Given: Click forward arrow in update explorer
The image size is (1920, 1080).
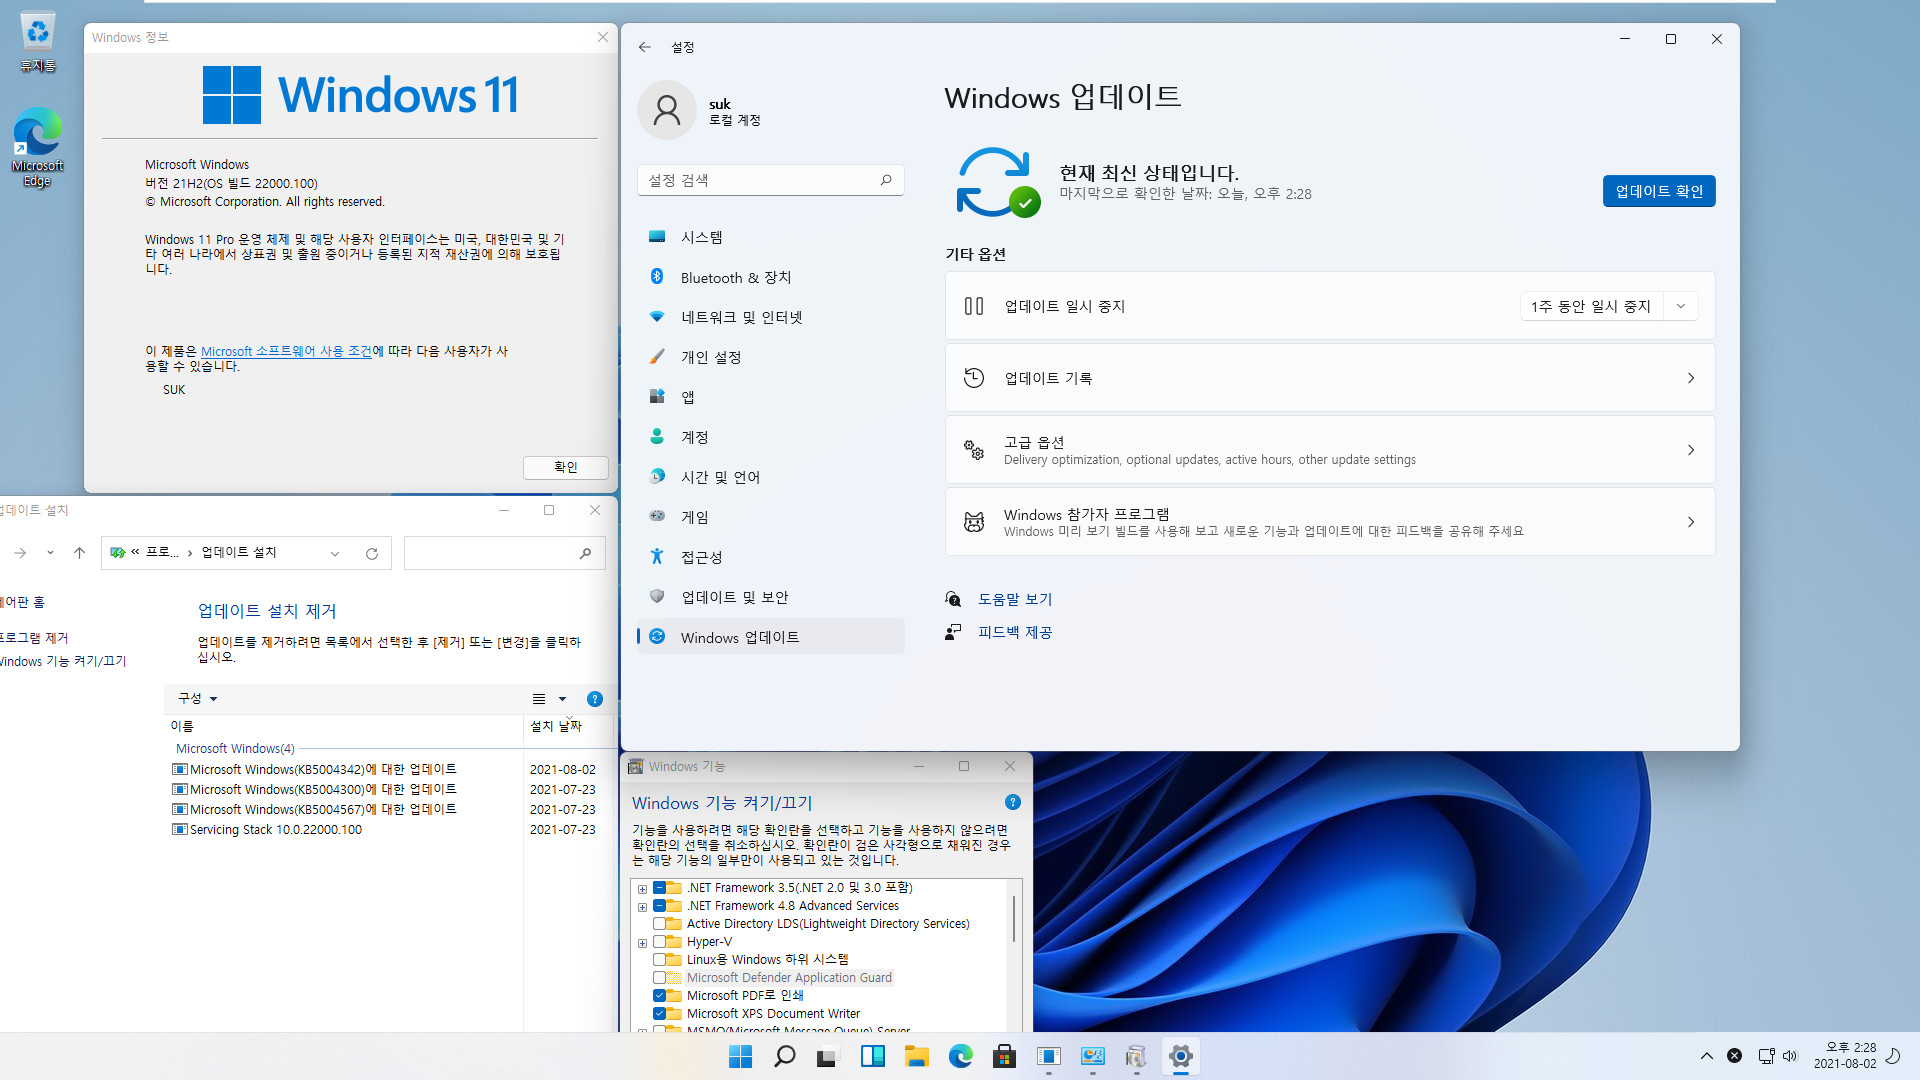Looking at the screenshot, I should 20,553.
